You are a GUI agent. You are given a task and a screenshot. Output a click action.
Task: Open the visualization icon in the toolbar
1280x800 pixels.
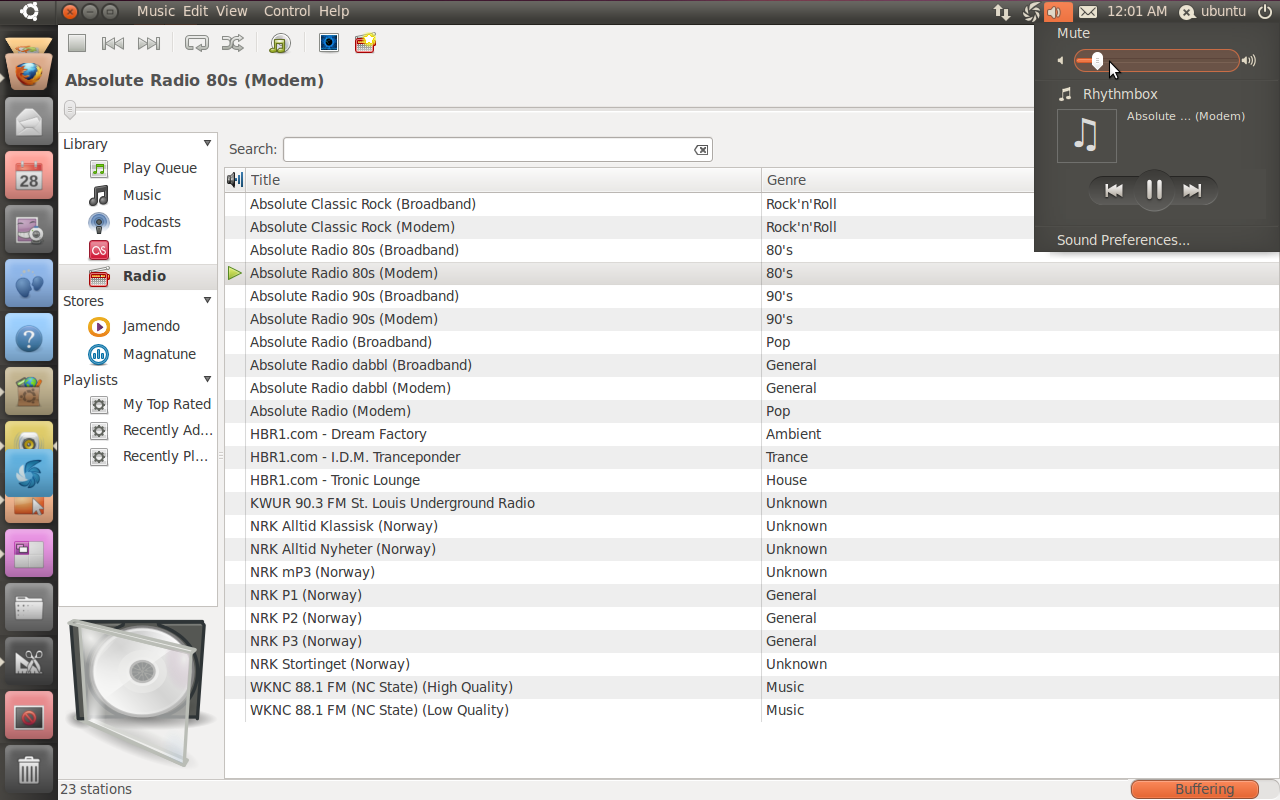pos(329,43)
